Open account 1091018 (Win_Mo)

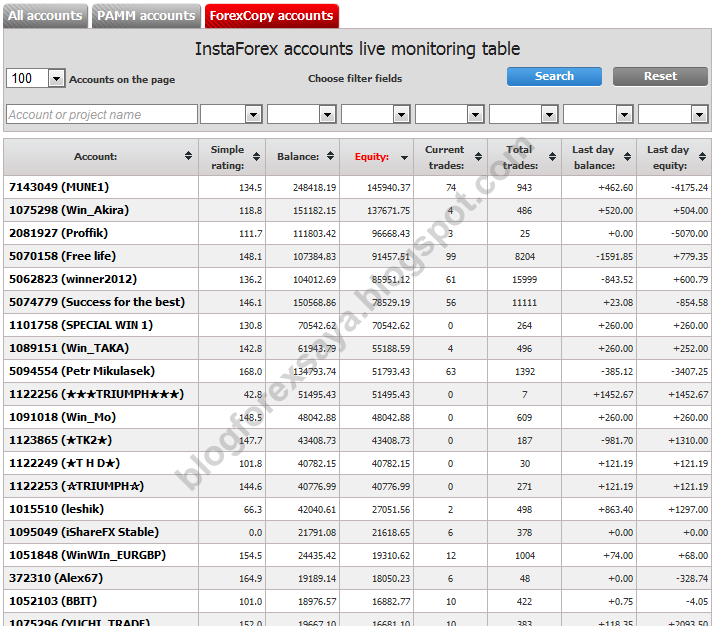point(62,417)
